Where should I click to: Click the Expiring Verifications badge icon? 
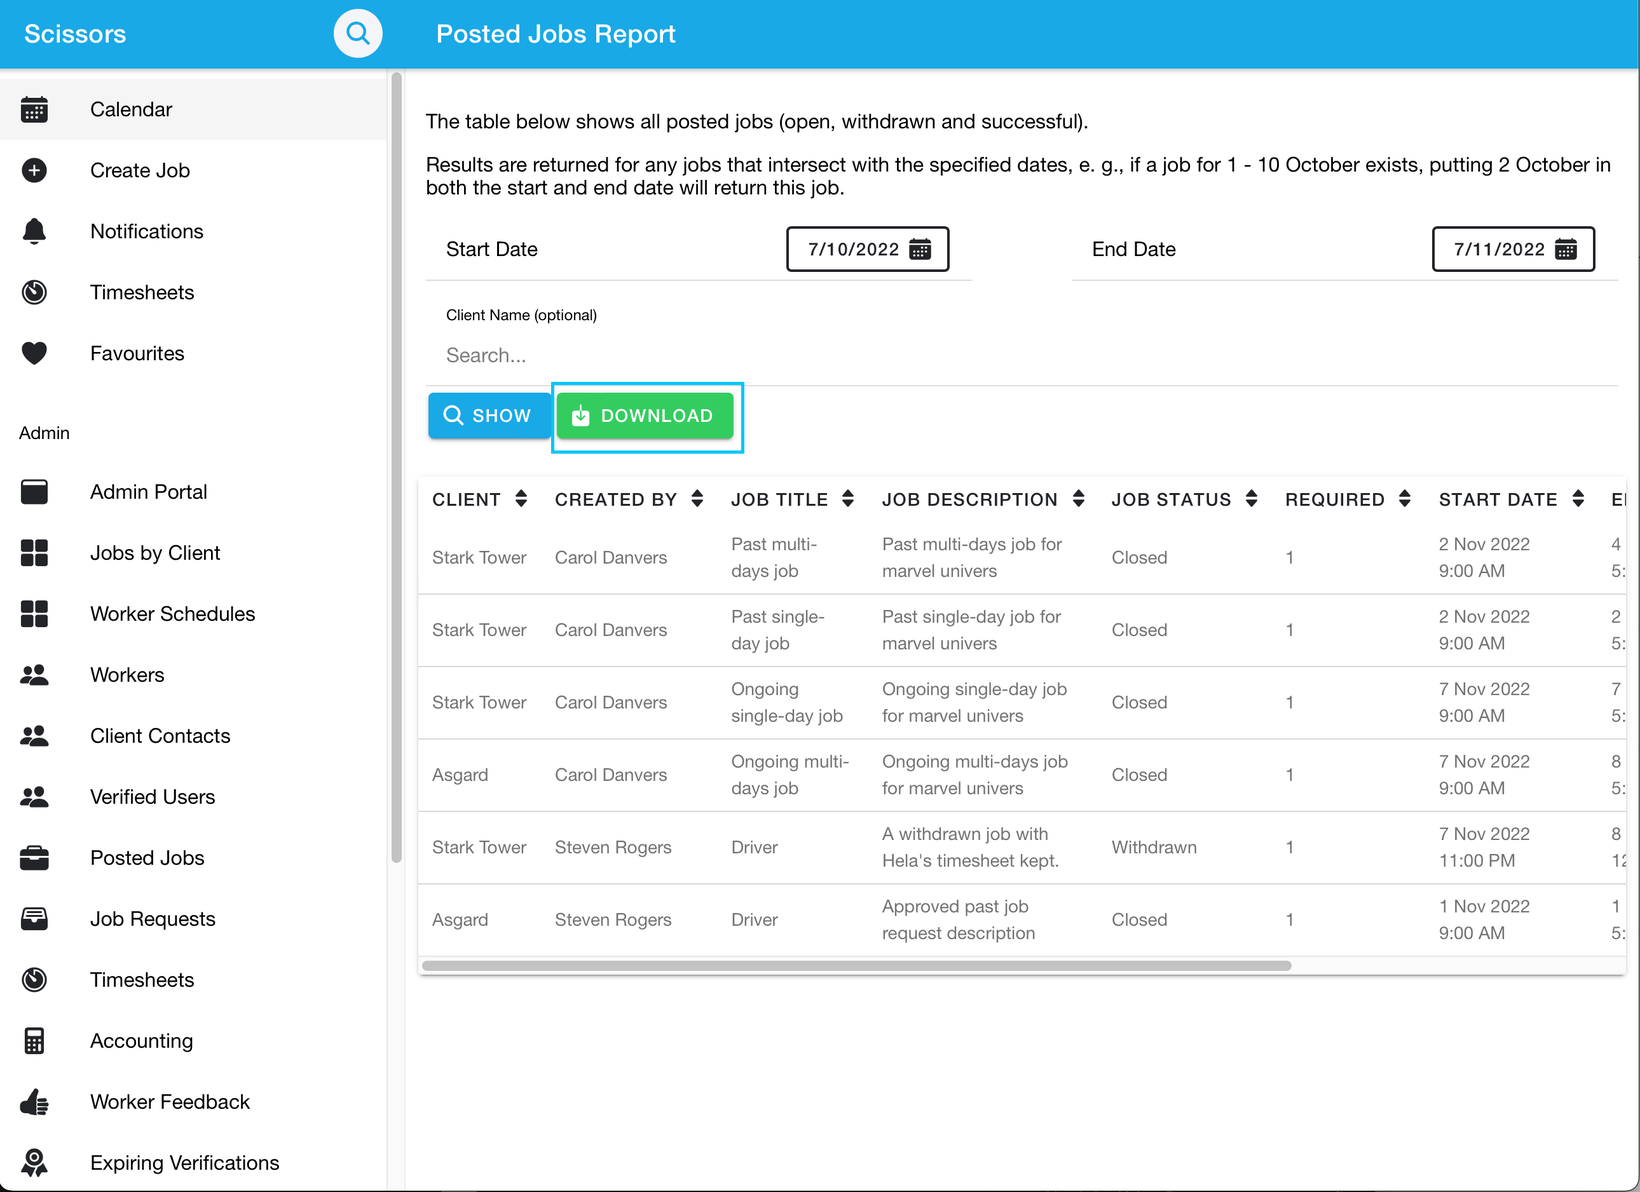34,1163
